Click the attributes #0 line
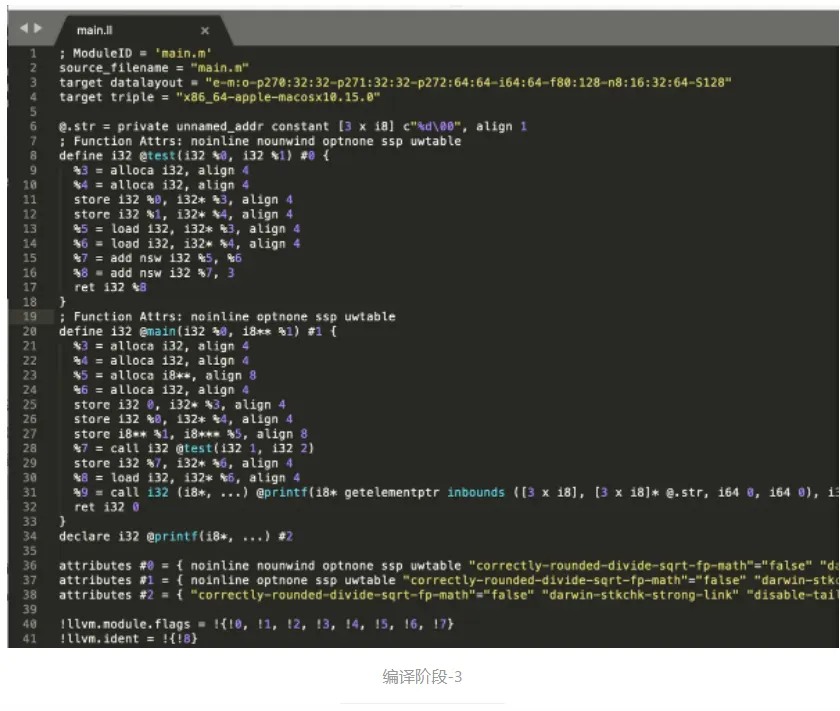The image size is (840, 711). tap(449, 565)
